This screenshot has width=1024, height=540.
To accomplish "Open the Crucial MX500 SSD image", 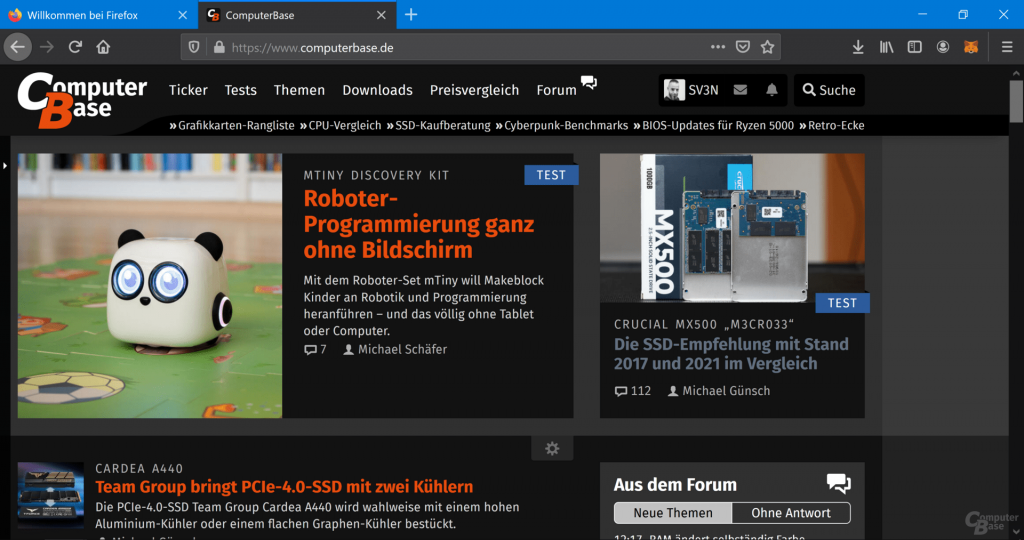I will click(x=732, y=228).
